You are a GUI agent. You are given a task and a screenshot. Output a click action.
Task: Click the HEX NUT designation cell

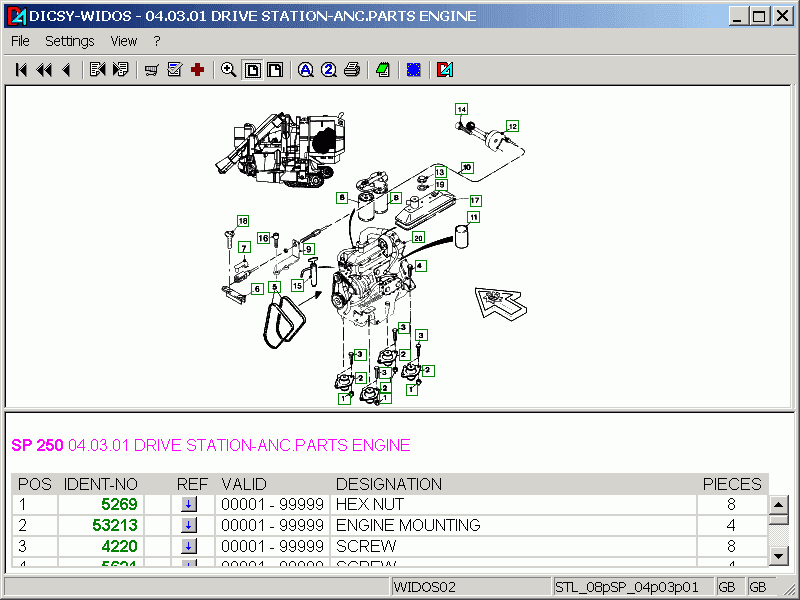pos(513,505)
